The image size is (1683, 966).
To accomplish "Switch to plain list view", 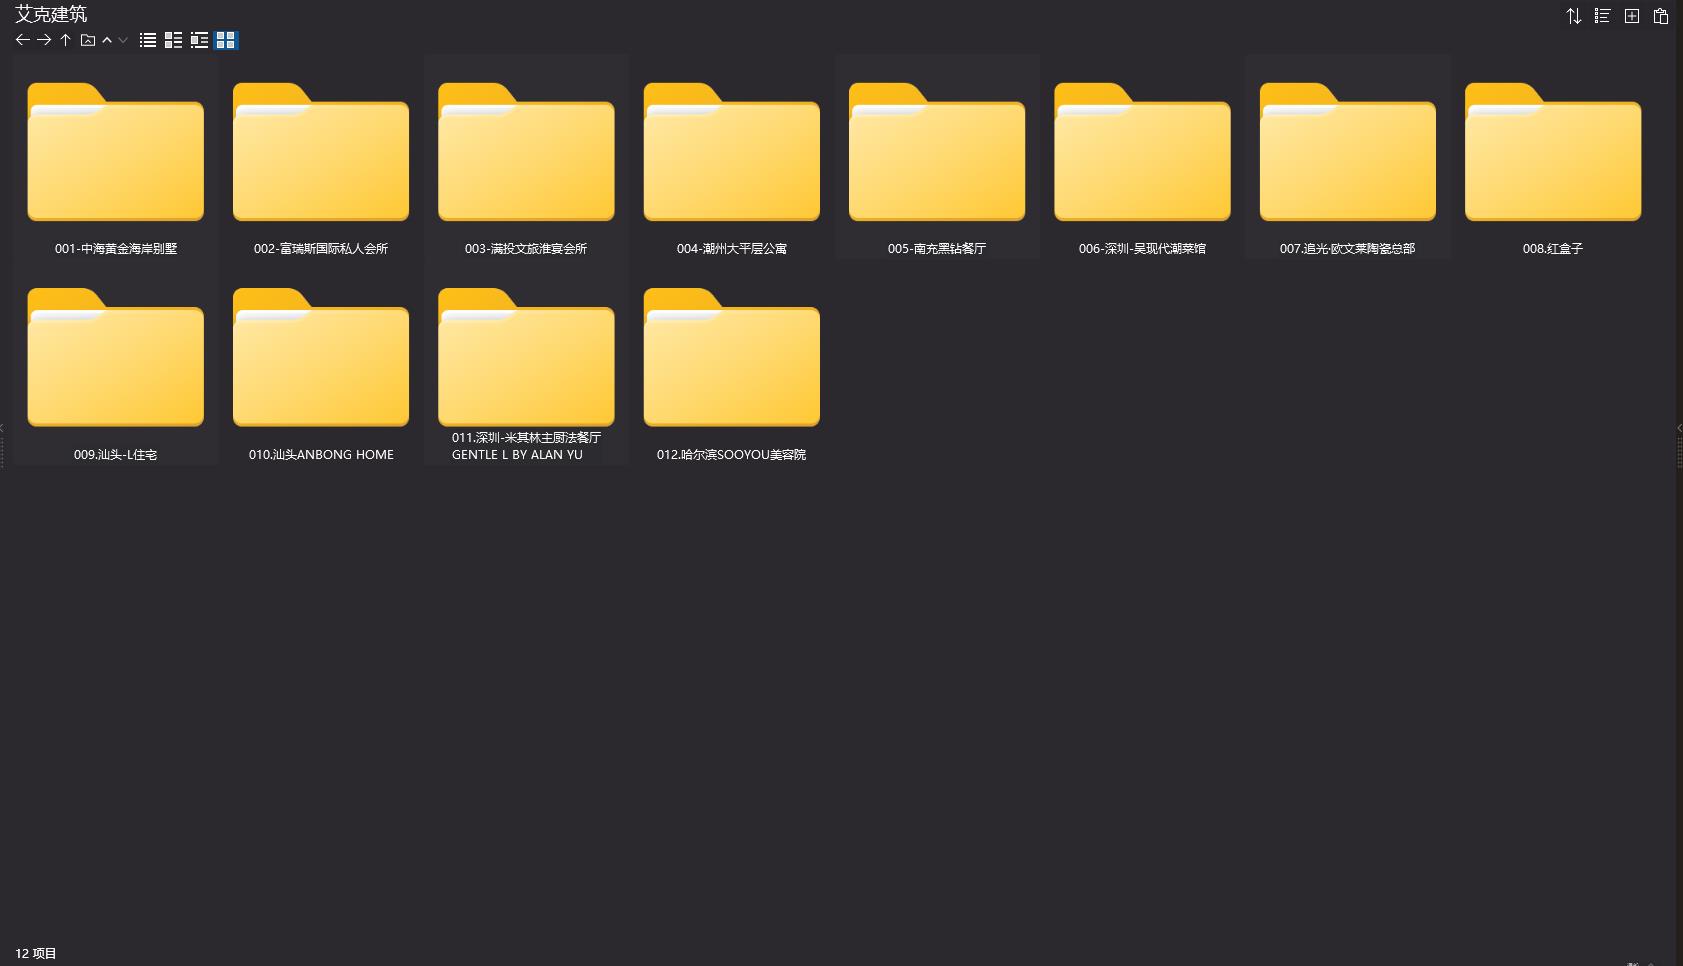I will point(148,40).
